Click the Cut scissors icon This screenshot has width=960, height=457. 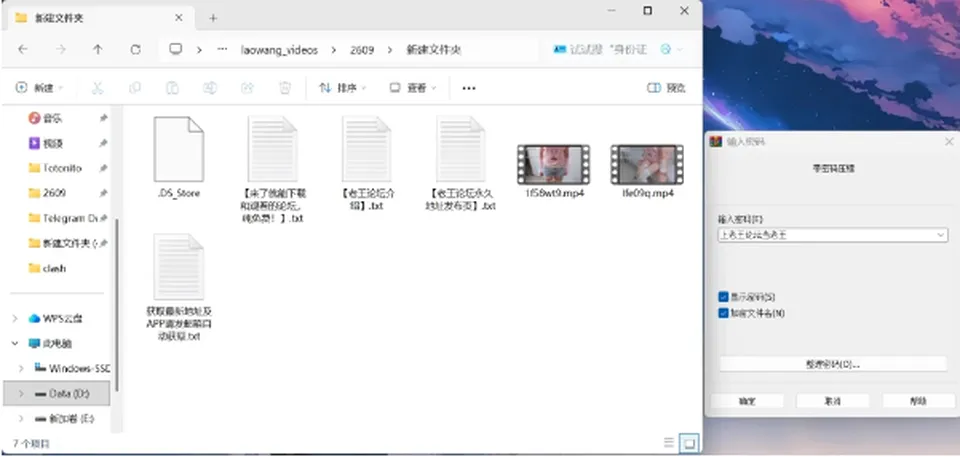coord(97,88)
